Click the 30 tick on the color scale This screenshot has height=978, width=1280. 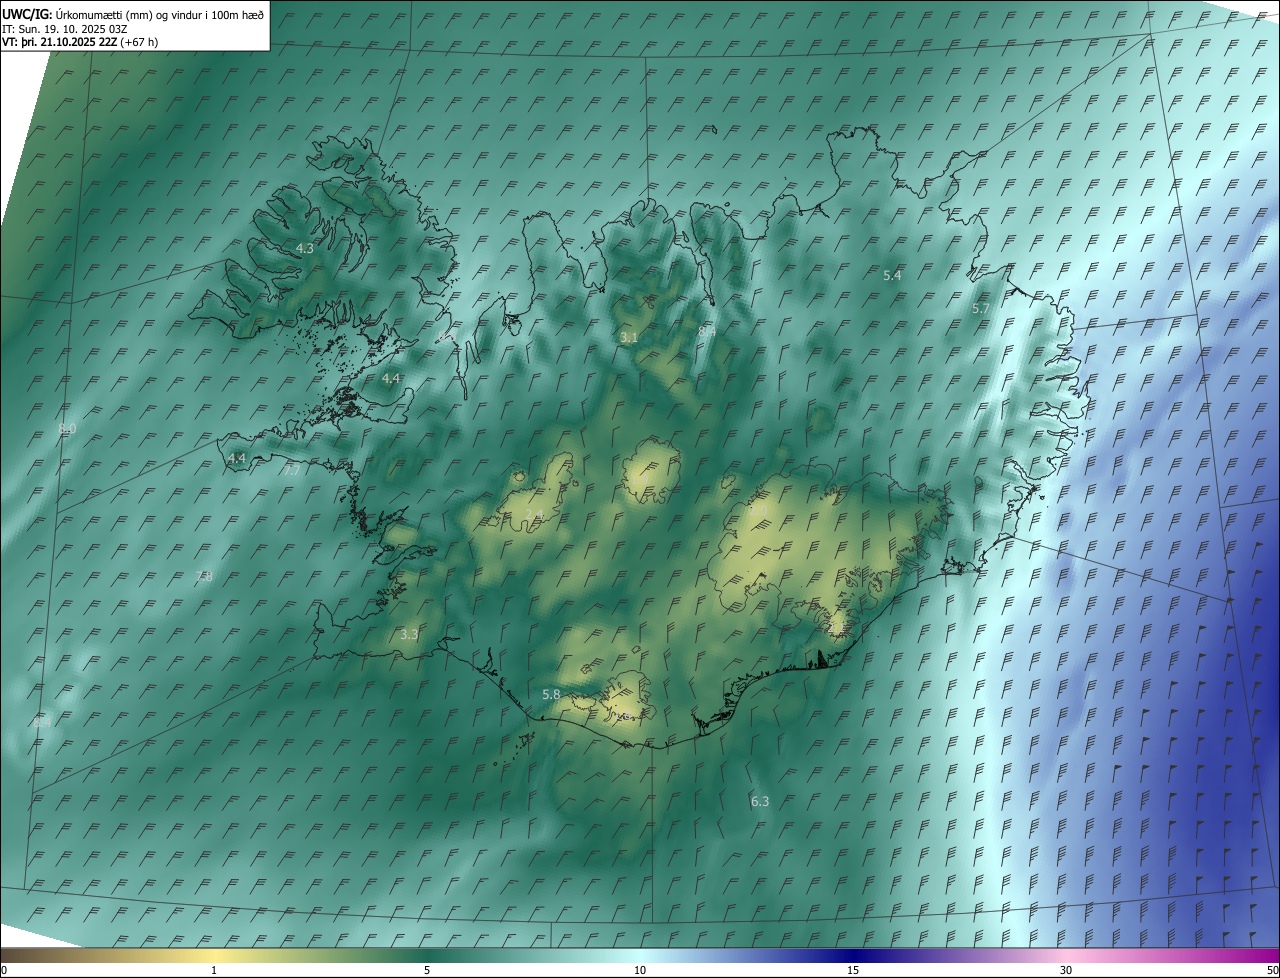pos(1066,970)
